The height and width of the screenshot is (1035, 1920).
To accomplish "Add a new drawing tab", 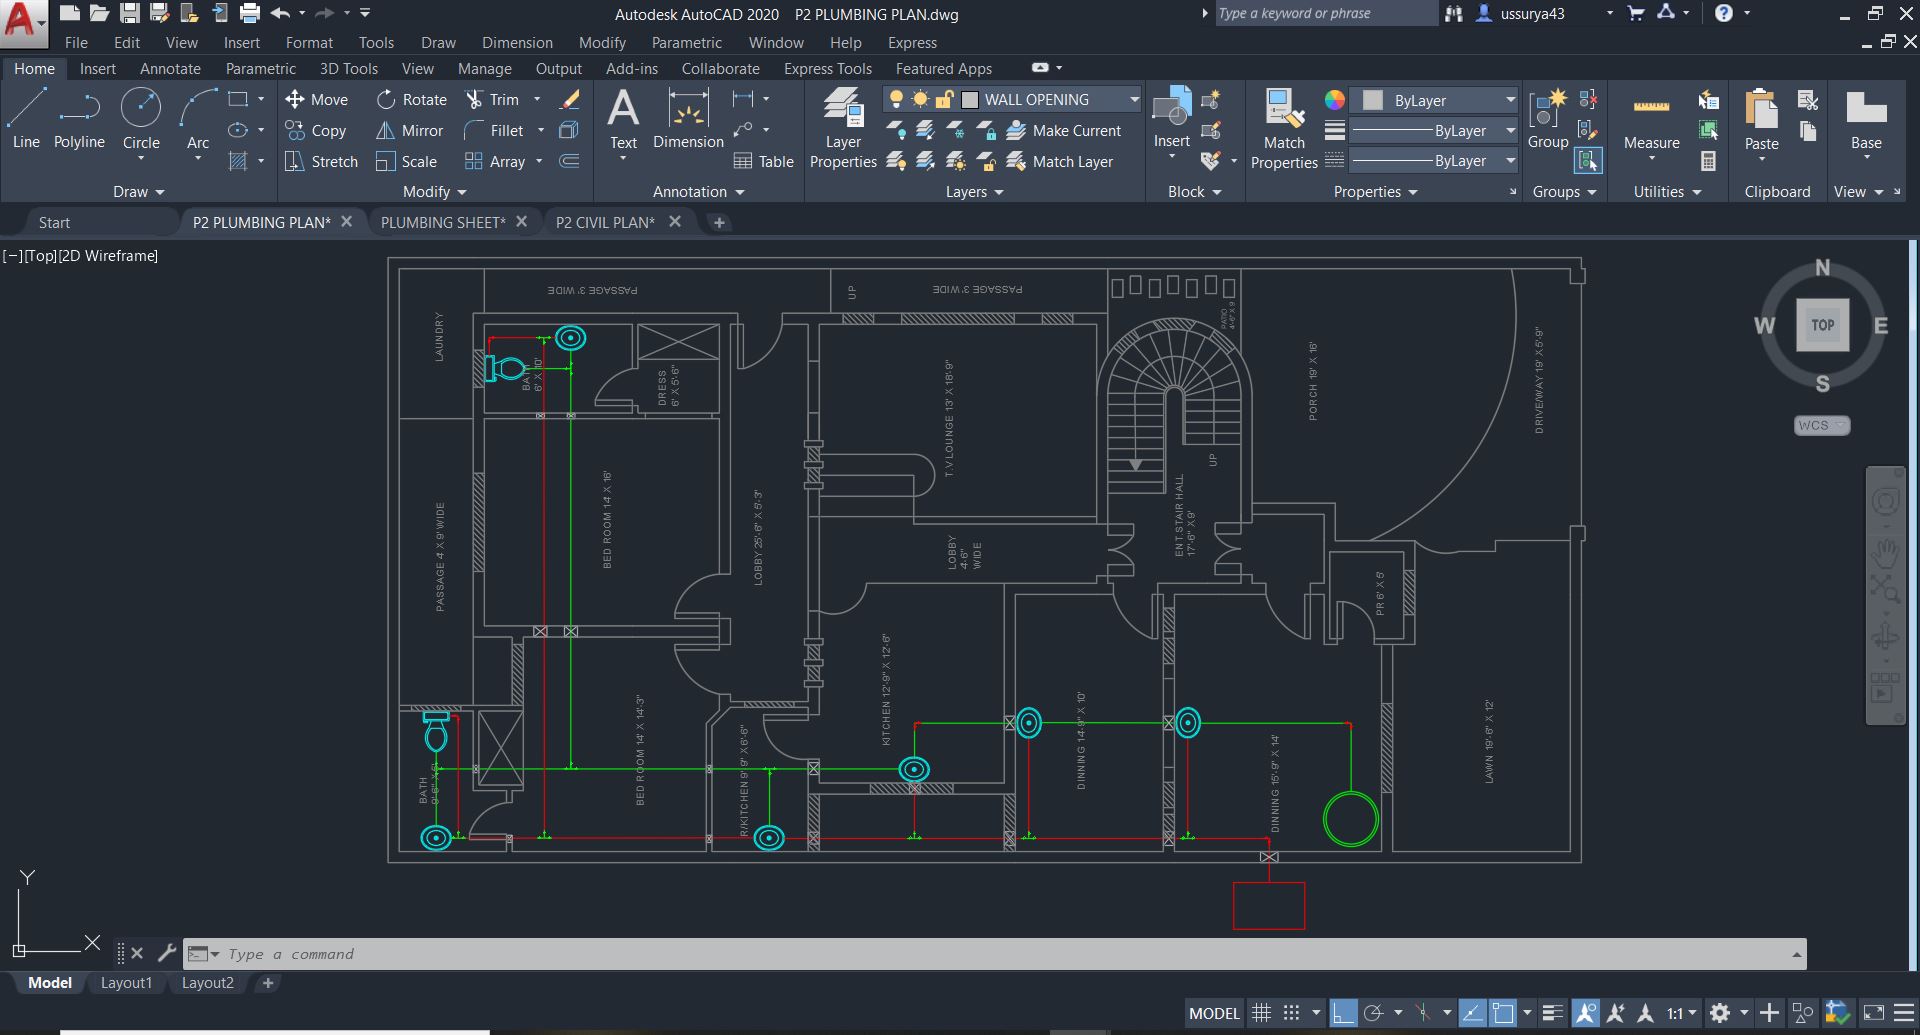I will (x=719, y=222).
